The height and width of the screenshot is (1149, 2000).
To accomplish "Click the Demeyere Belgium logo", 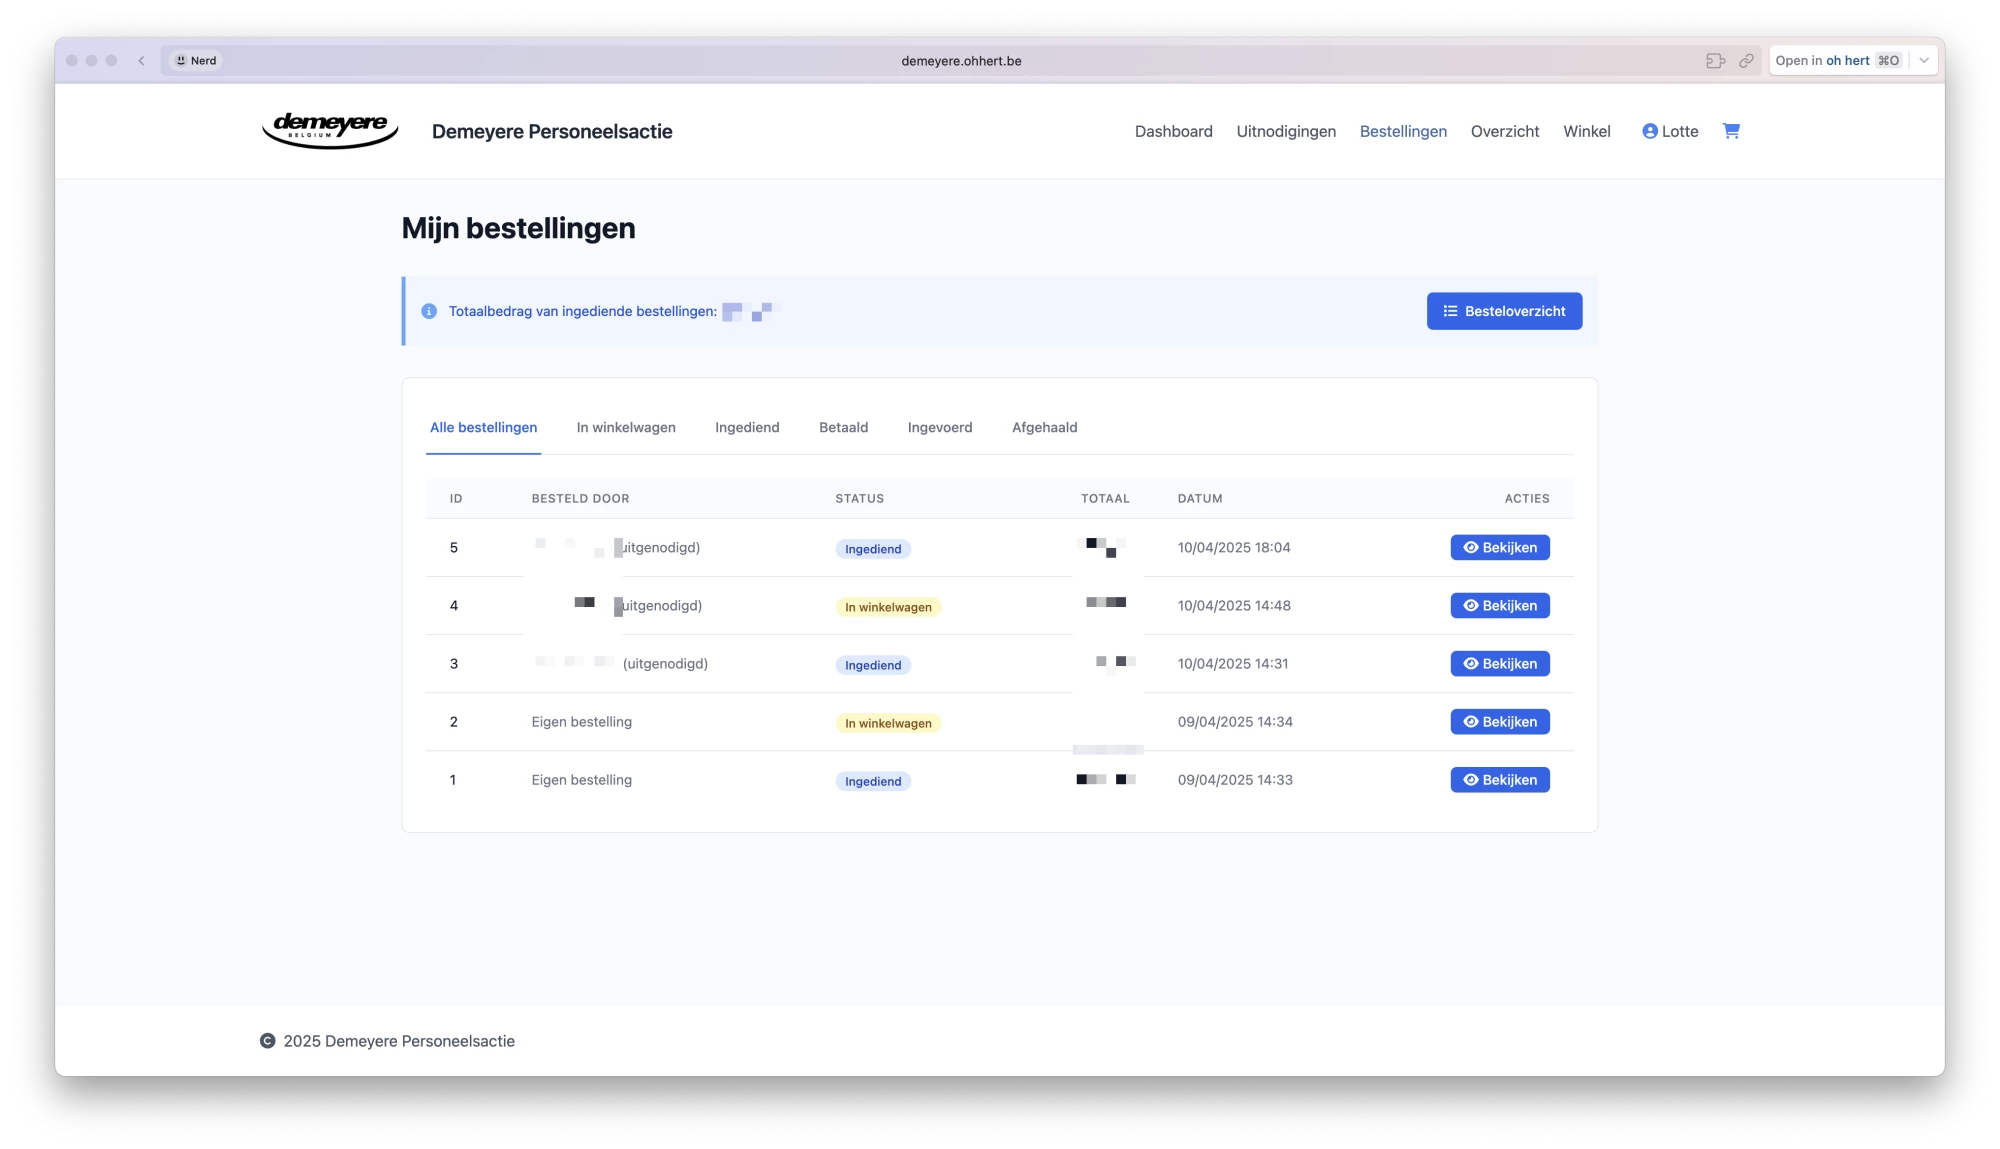I will click(330, 130).
